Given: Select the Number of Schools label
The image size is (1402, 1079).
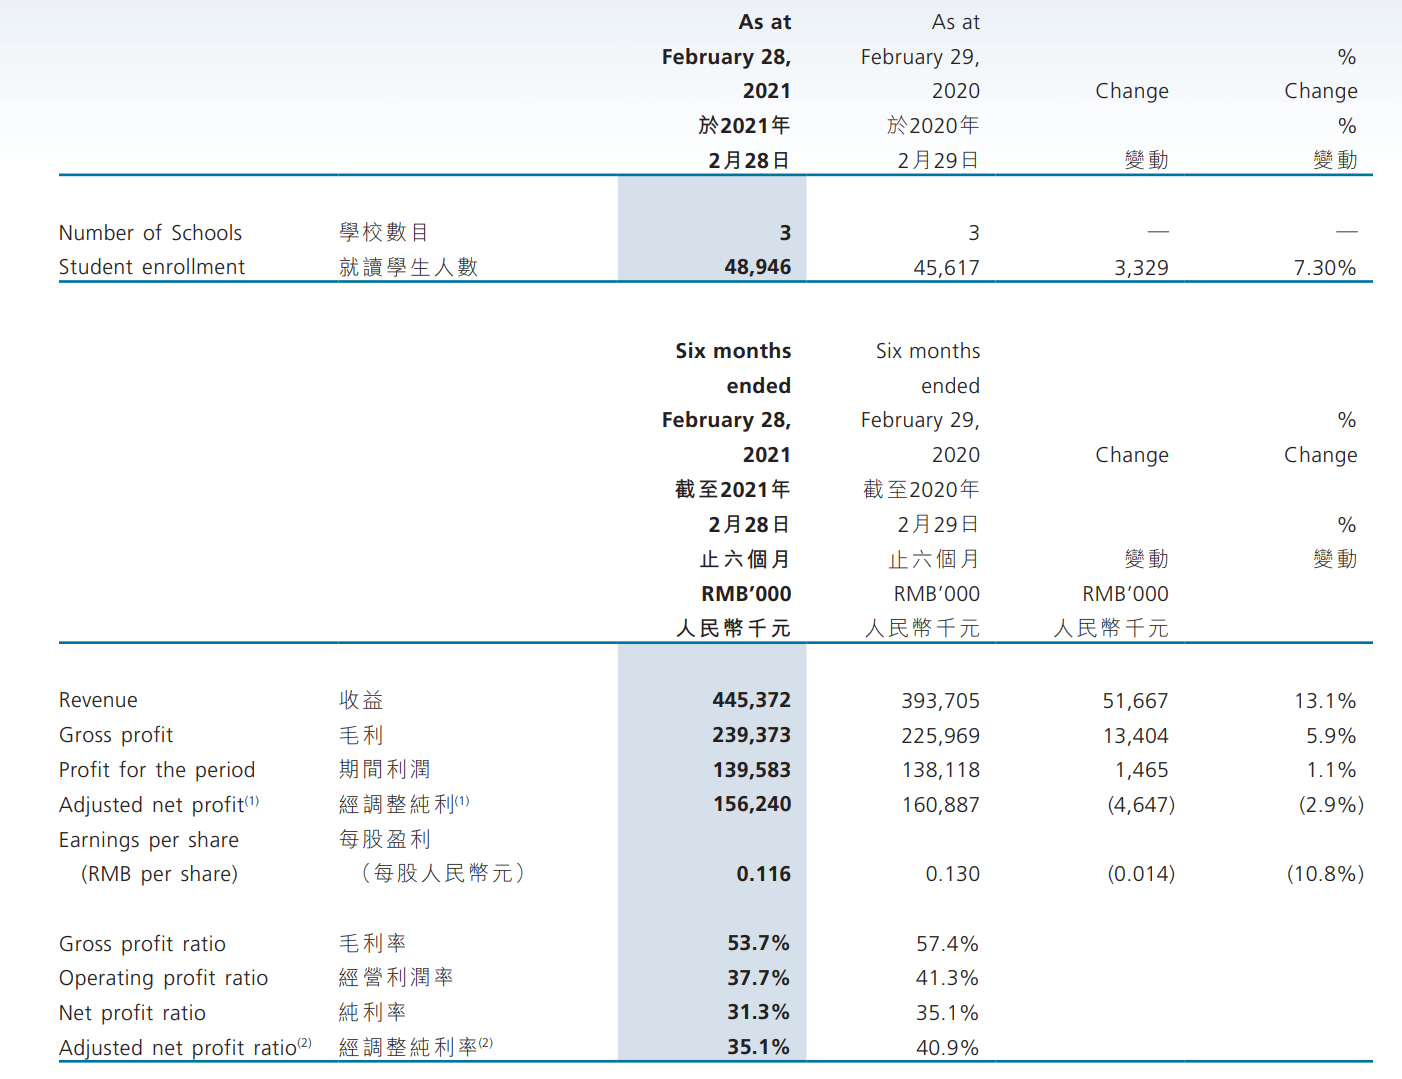Looking at the screenshot, I should [150, 233].
